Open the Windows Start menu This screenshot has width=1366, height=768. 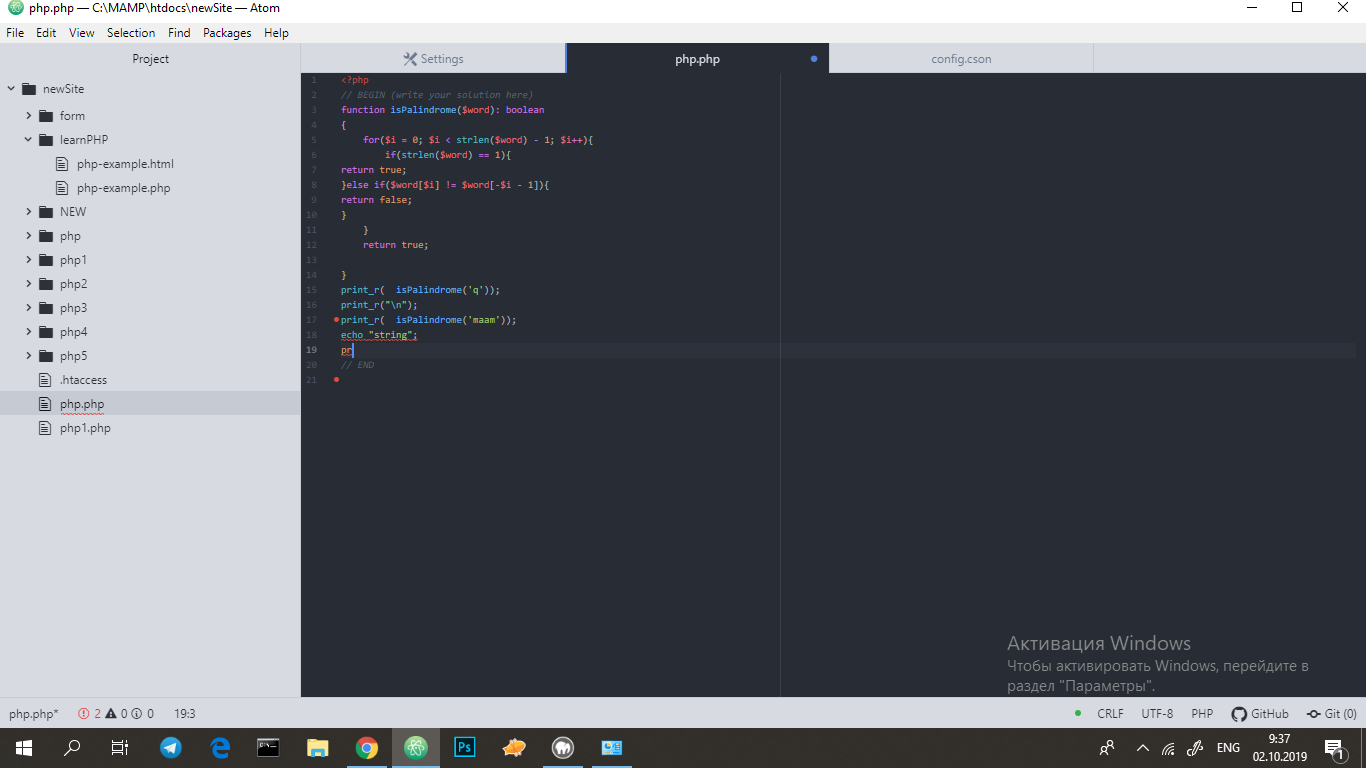click(x=24, y=748)
